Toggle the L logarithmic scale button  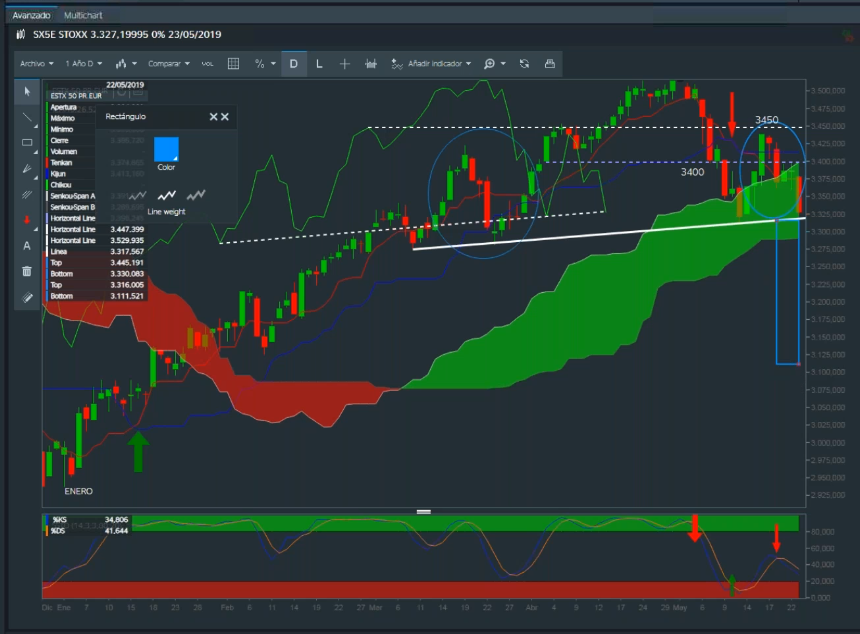[x=319, y=63]
